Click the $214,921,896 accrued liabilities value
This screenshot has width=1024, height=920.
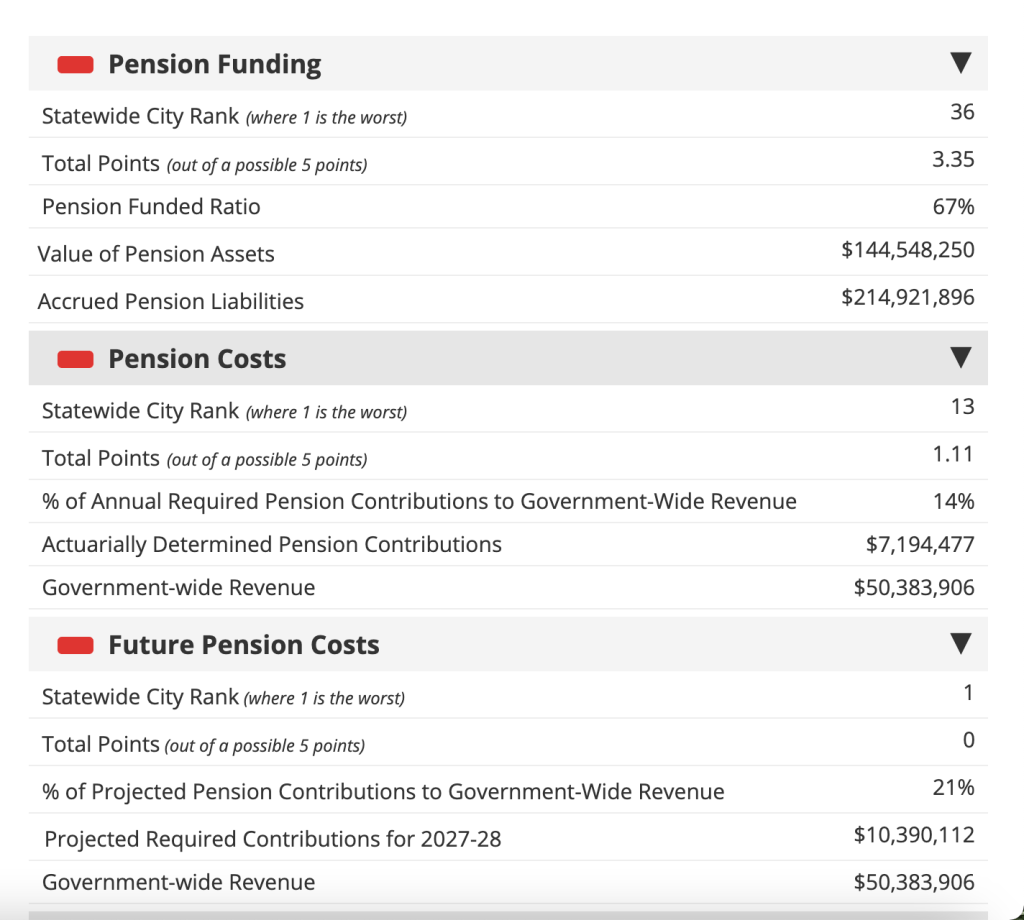click(x=907, y=297)
